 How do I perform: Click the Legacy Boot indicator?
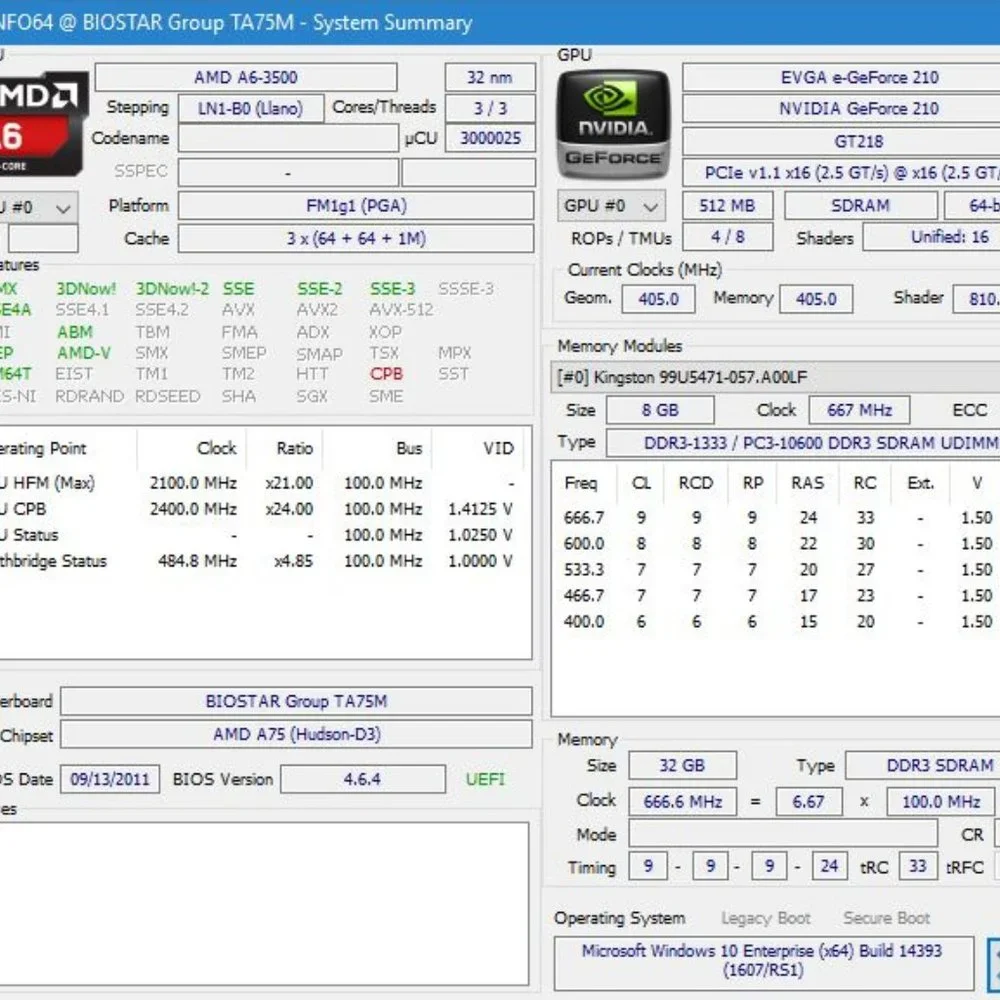(765, 918)
